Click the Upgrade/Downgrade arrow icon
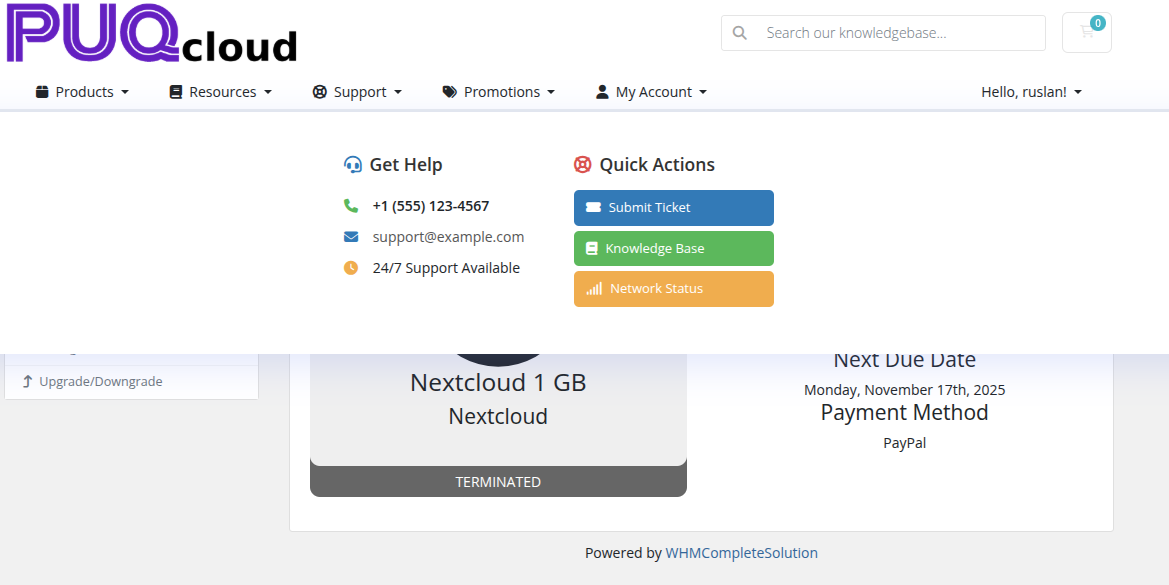The image size is (1169, 585). [28, 381]
